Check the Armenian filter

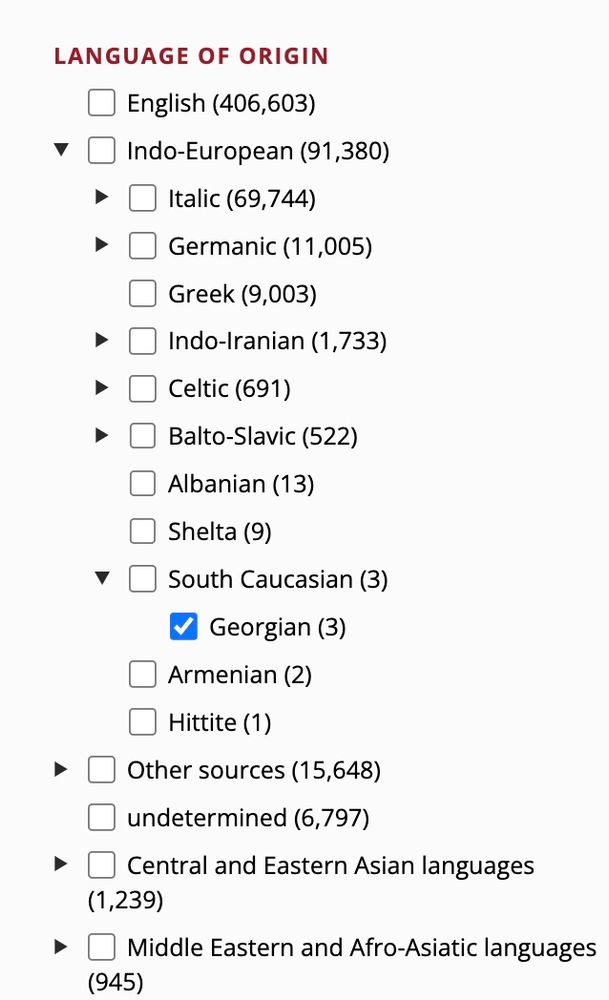tap(142, 673)
